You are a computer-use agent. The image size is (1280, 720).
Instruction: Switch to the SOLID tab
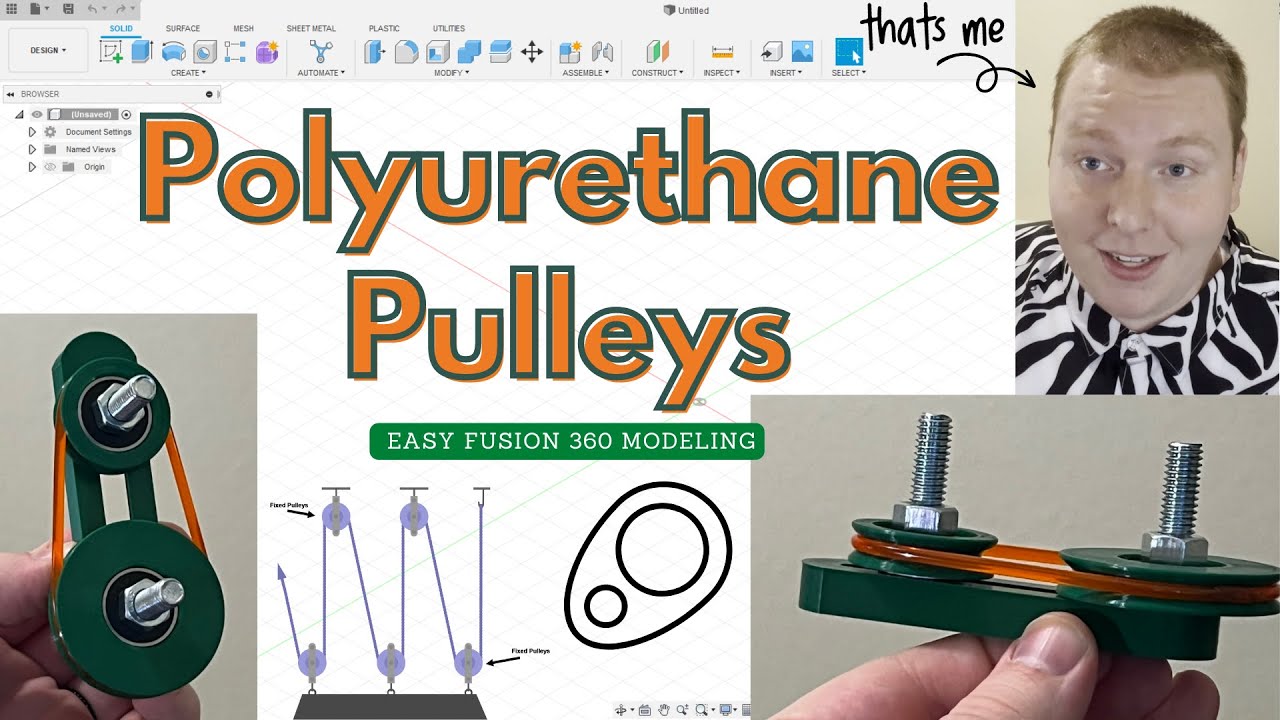tap(121, 28)
